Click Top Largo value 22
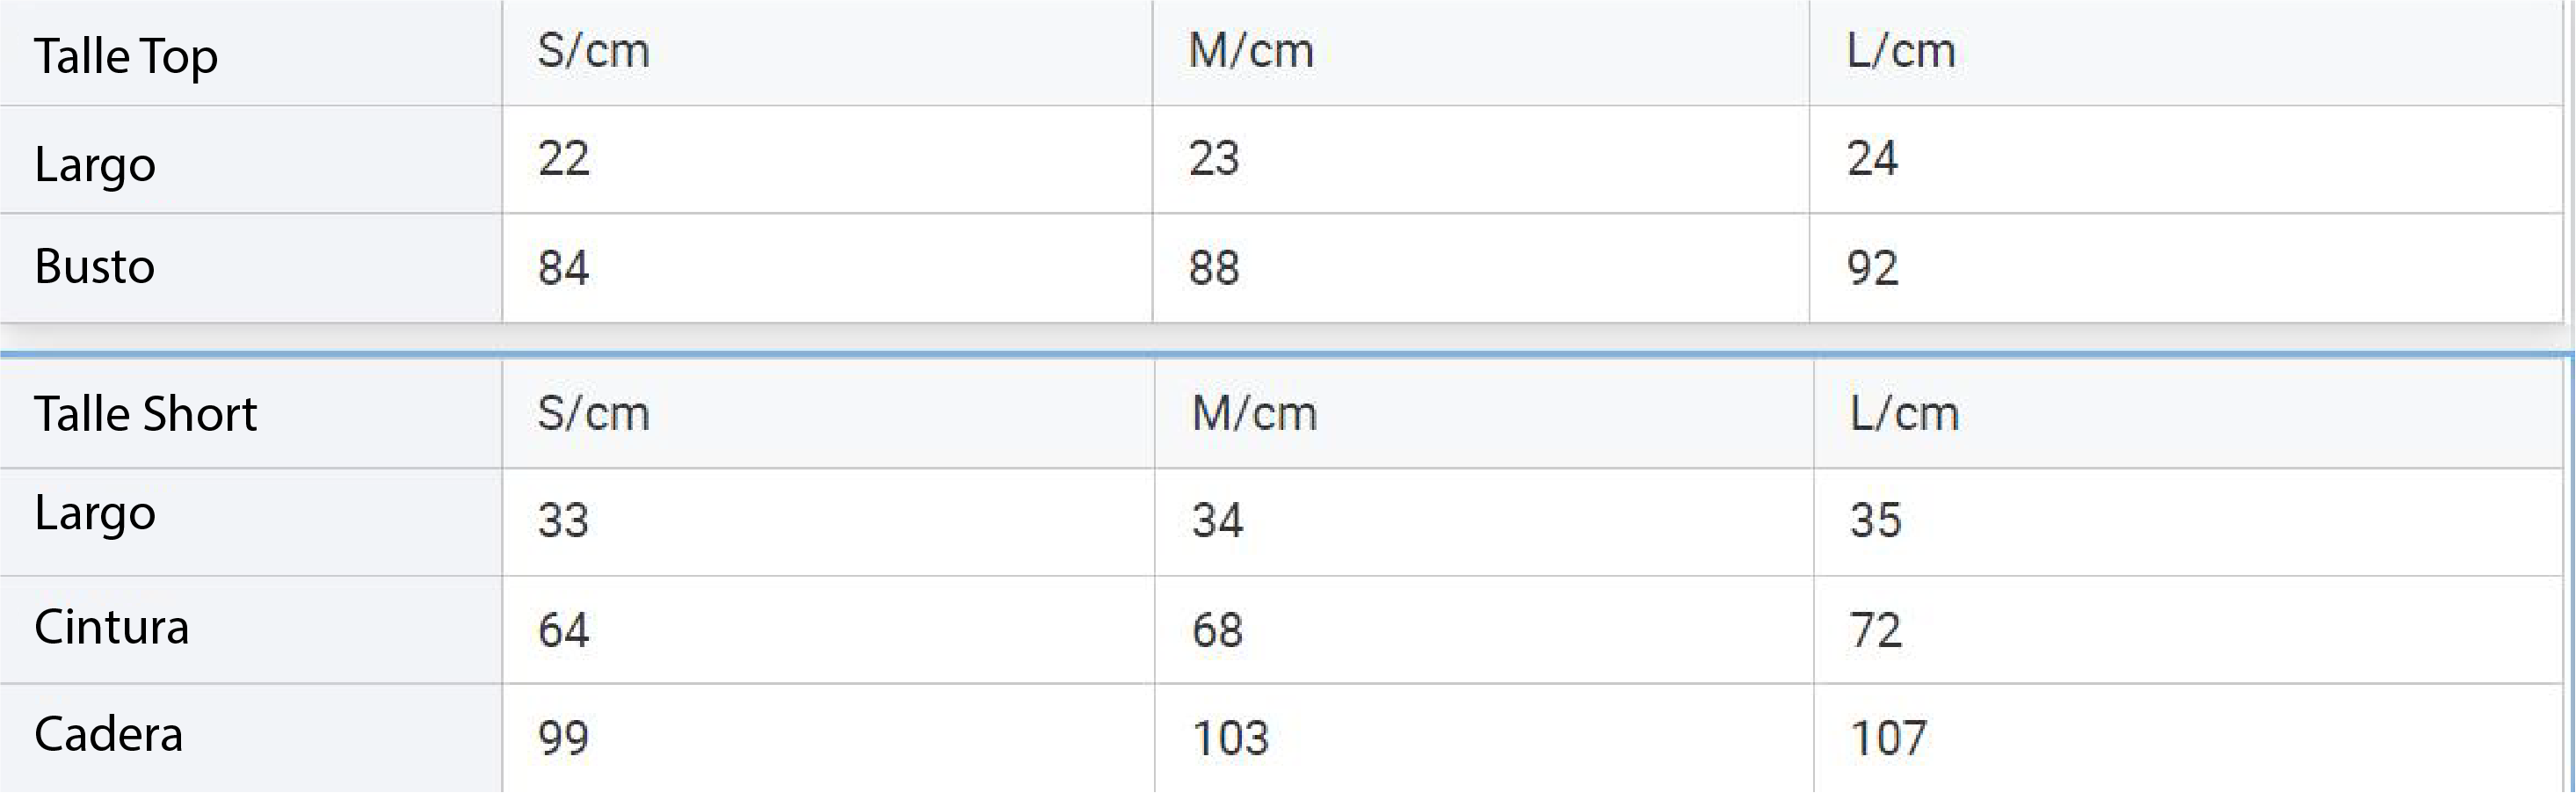The width and height of the screenshot is (2576, 793). (564, 158)
